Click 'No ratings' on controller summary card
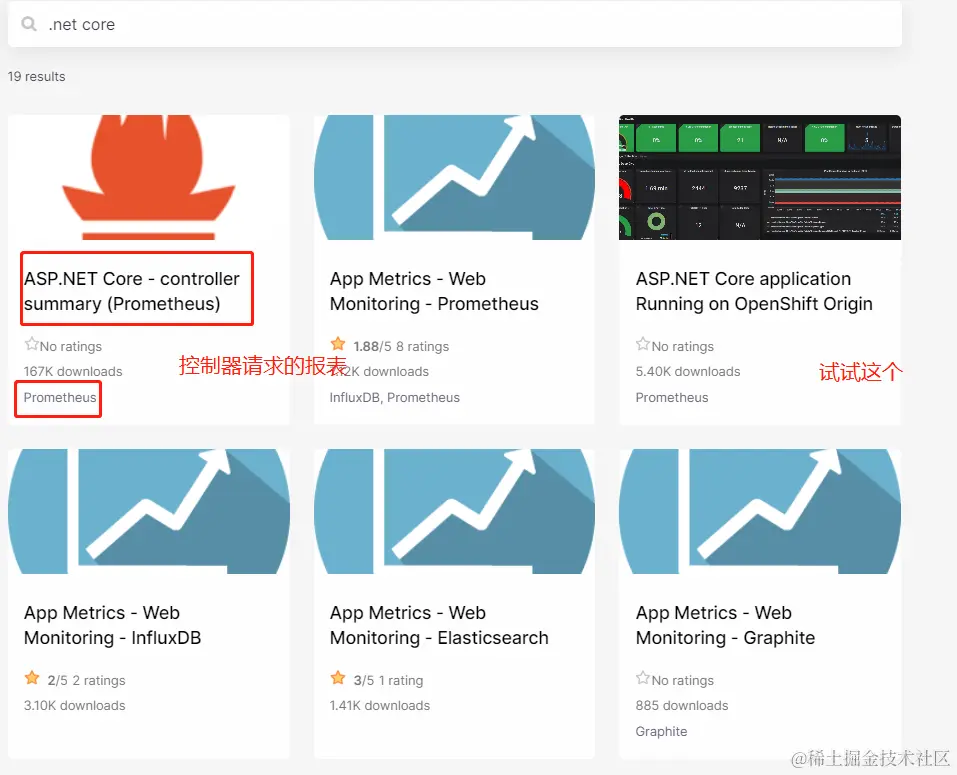Screen dimensions: 957x775 click(71, 347)
